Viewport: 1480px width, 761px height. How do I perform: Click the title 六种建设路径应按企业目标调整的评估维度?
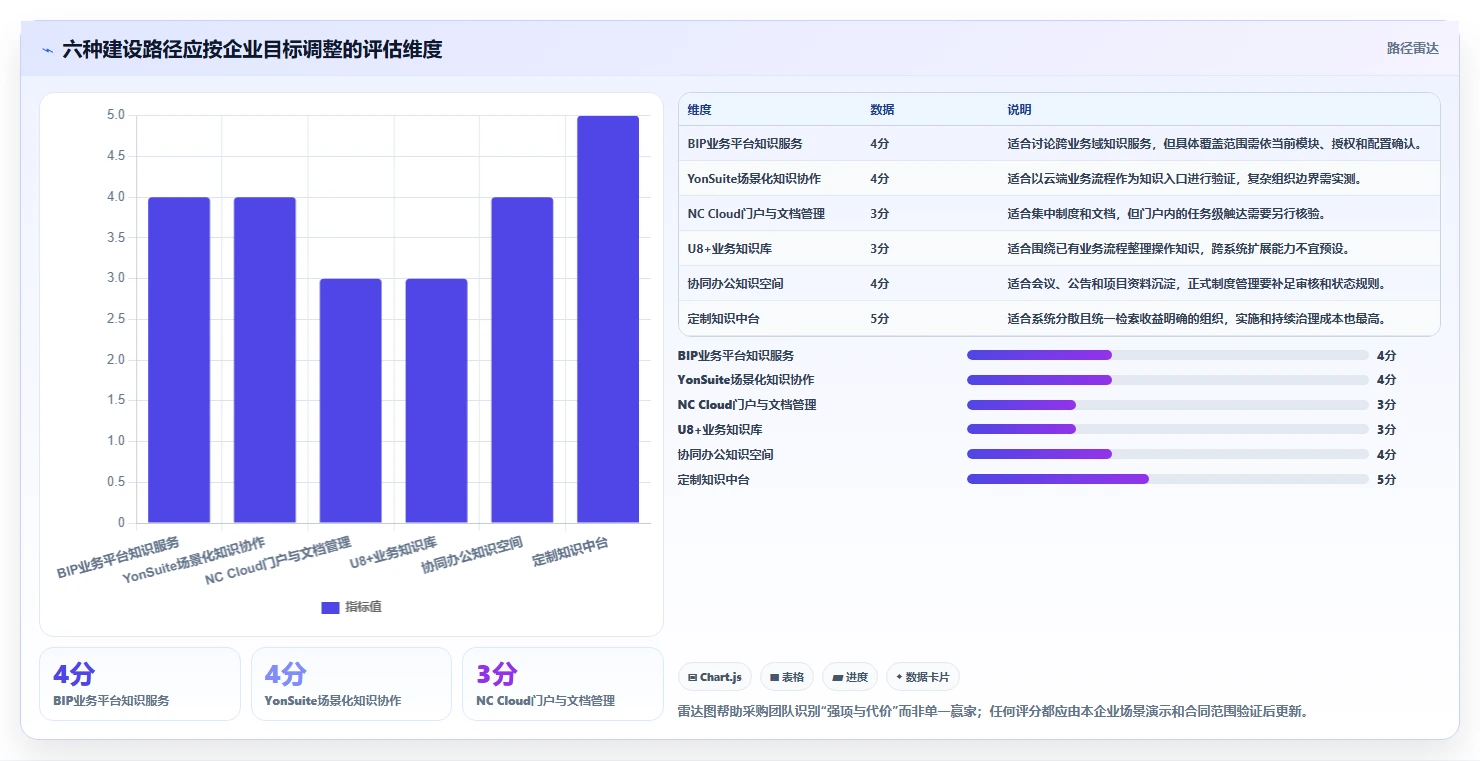(x=252, y=49)
